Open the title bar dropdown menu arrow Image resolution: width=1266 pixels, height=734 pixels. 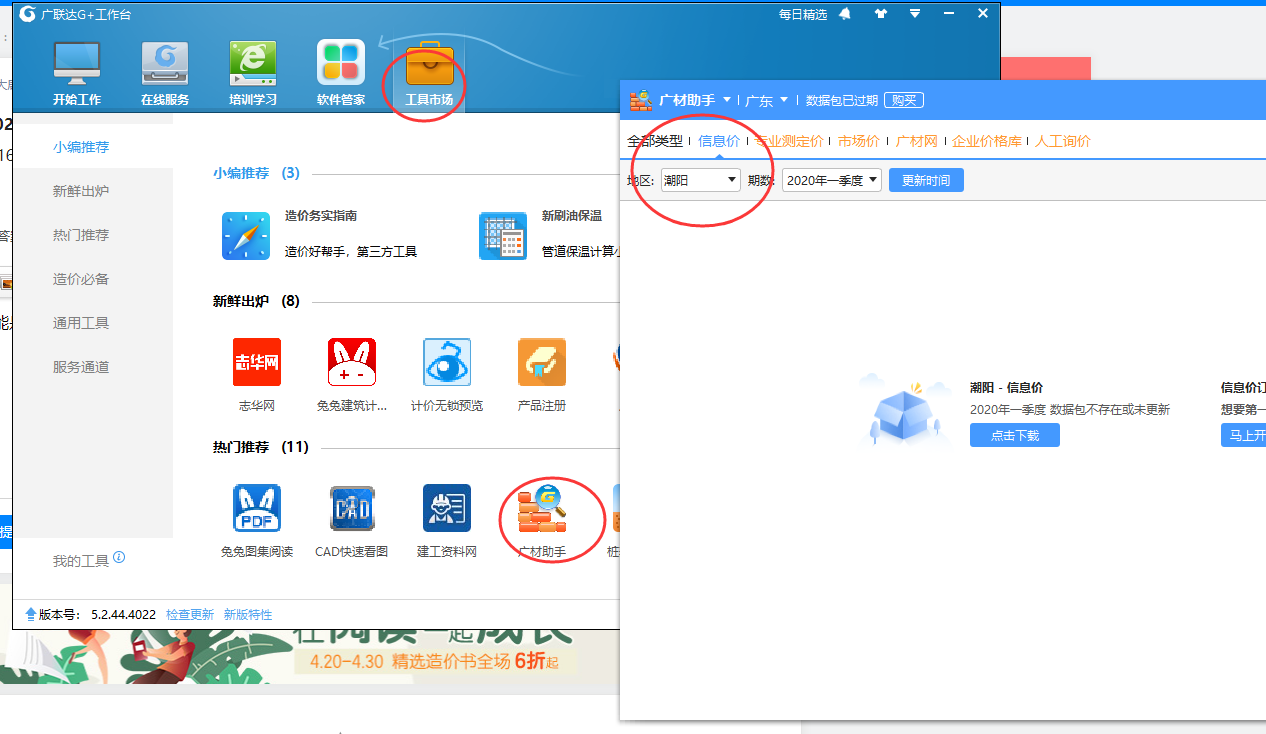click(x=915, y=14)
